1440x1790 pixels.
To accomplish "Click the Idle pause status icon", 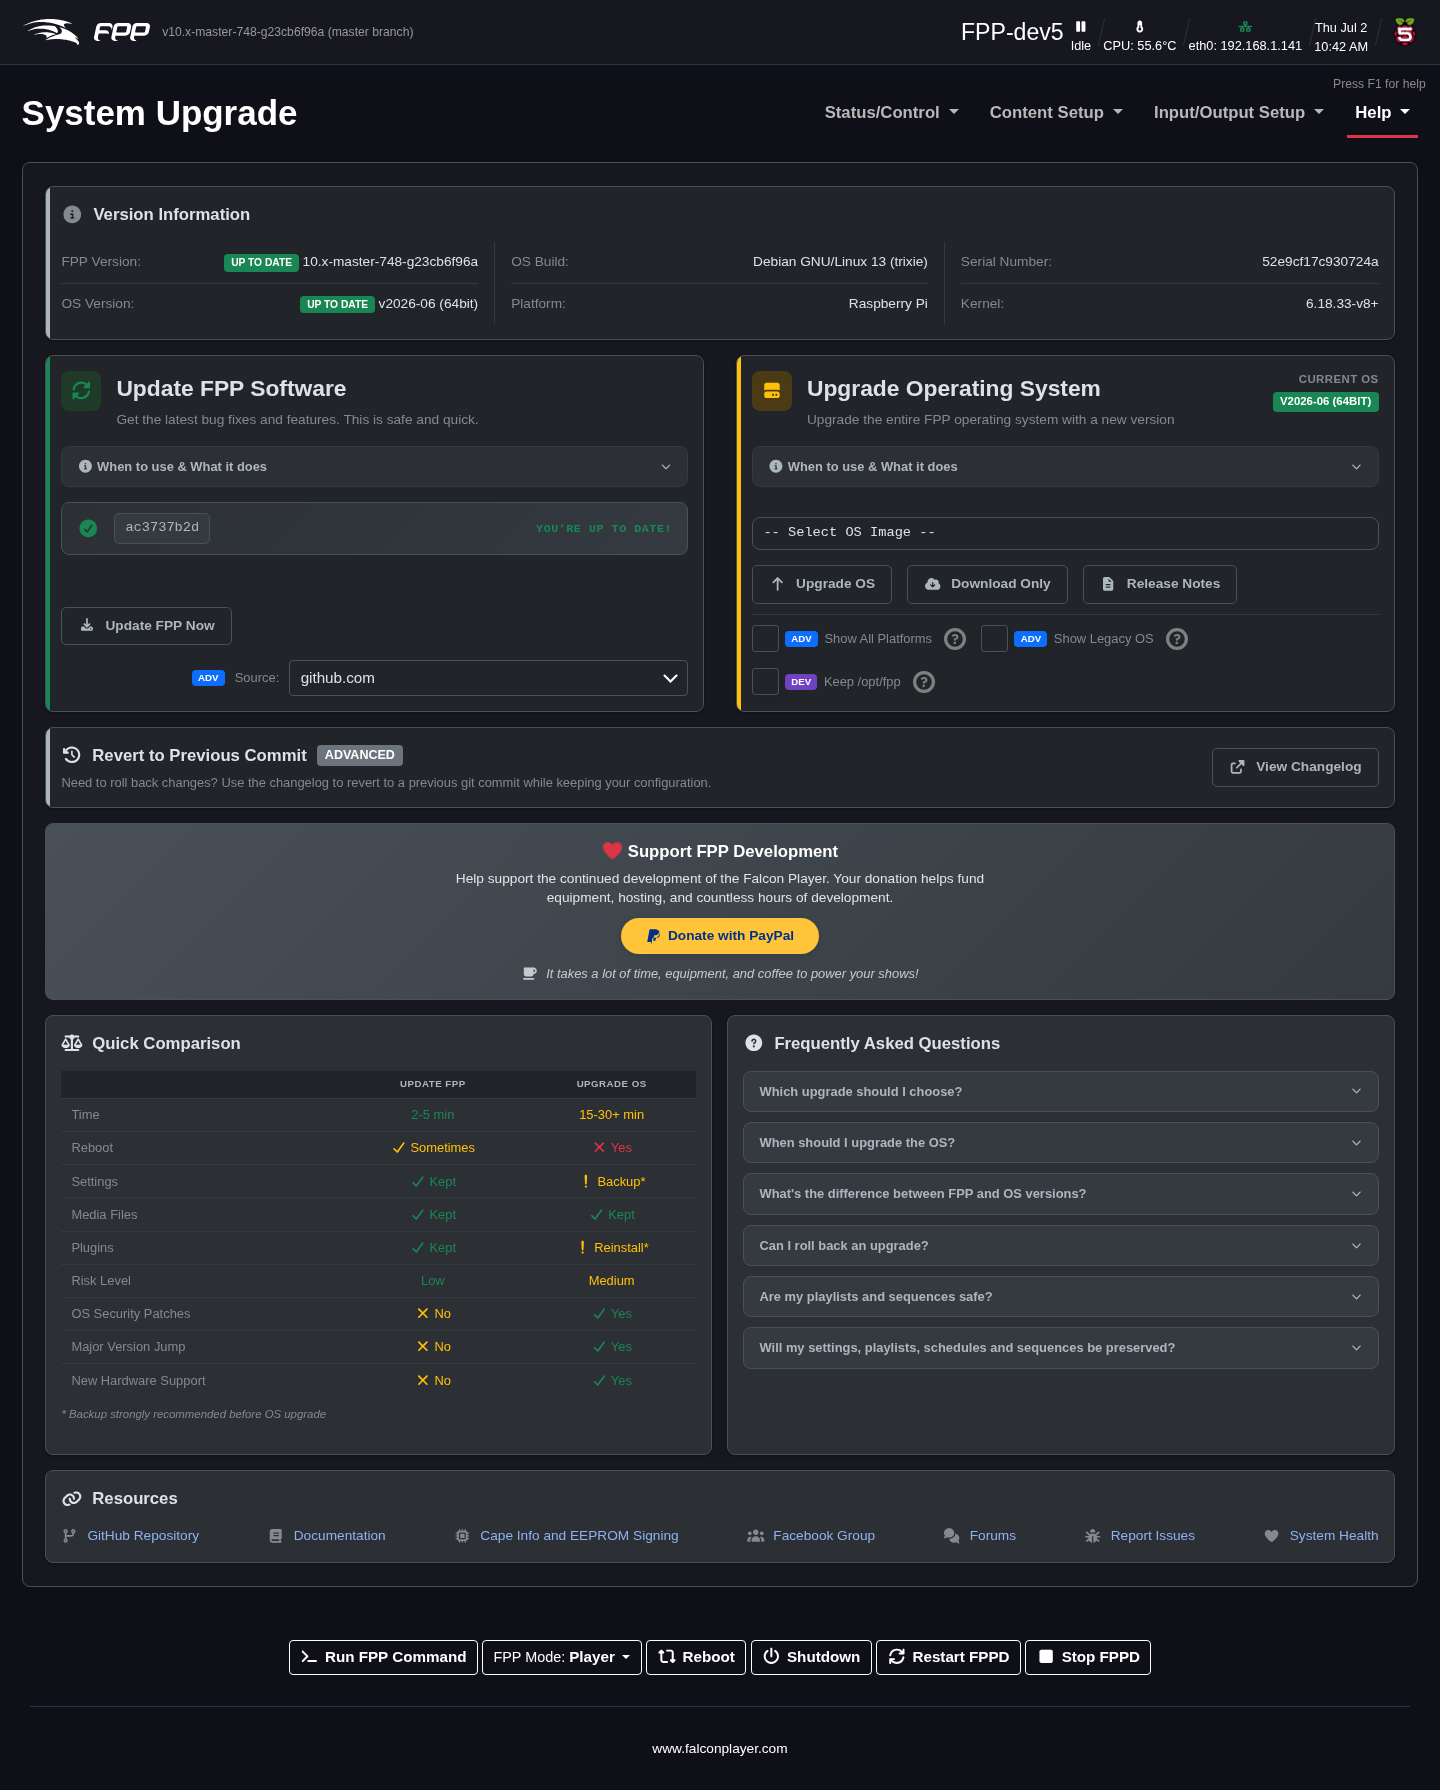I will tap(1081, 27).
